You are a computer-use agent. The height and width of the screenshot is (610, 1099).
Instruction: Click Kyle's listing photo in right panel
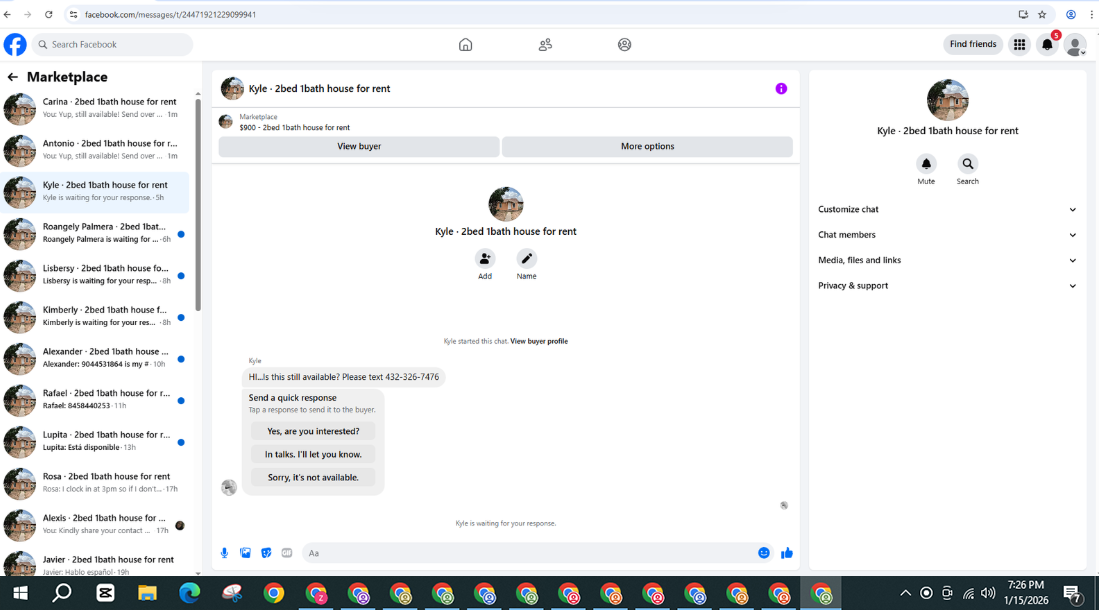click(947, 100)
